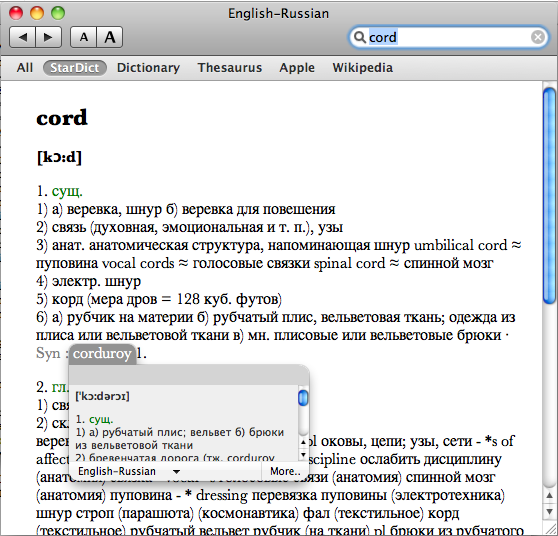The image size is (558, 536).
Task: Click the cord headword heading
Action: click(62, 118)
